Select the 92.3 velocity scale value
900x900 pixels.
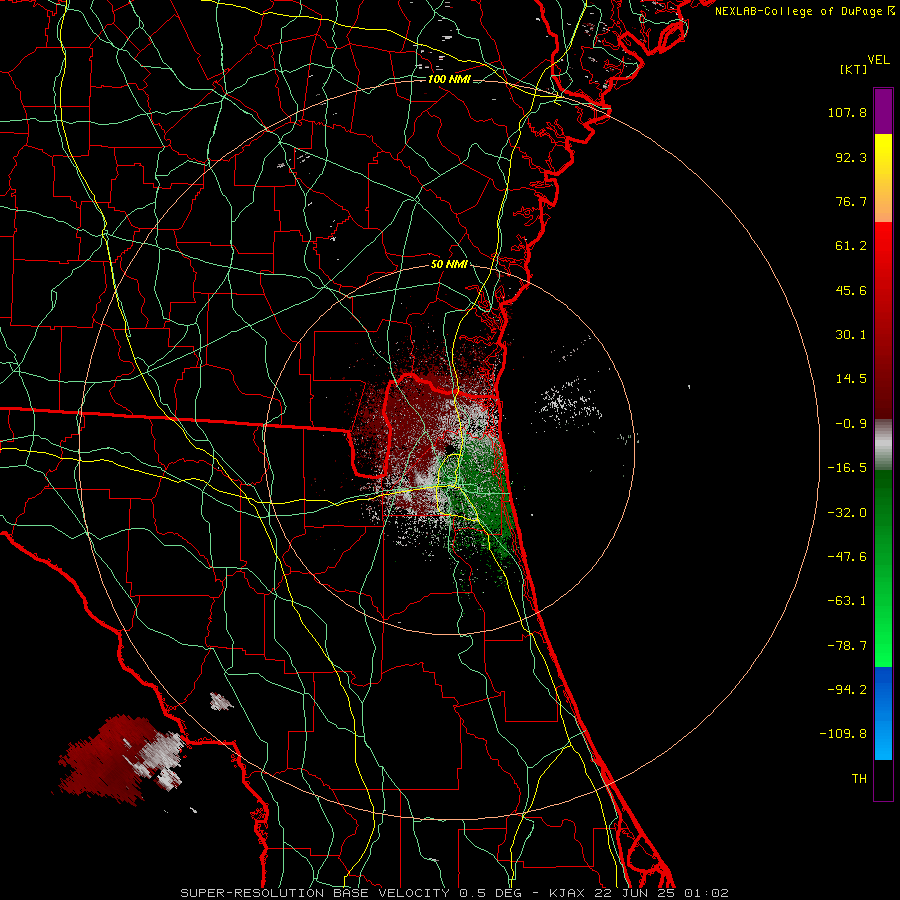click(x=851, y=157)
